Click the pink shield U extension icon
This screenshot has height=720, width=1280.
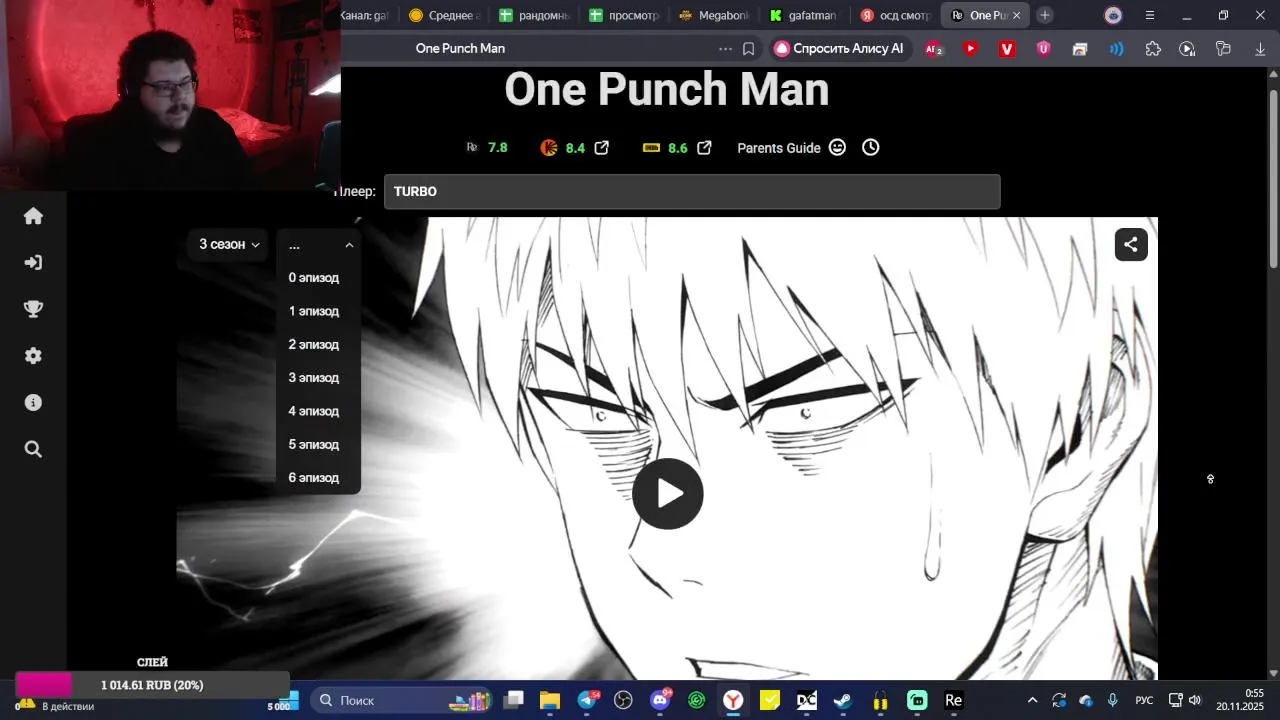click(1043, 48)
